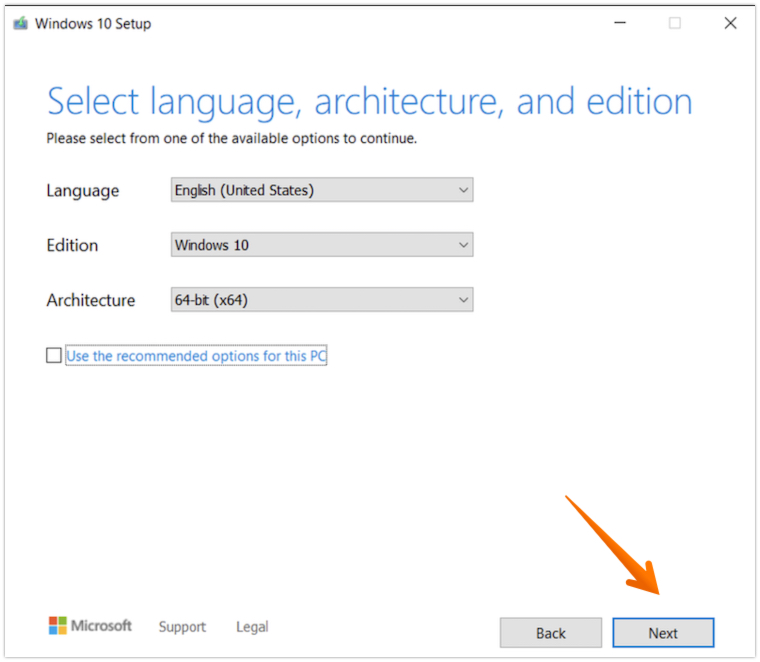Minimize the Windows 10 Setup window

tap(618, 23)
